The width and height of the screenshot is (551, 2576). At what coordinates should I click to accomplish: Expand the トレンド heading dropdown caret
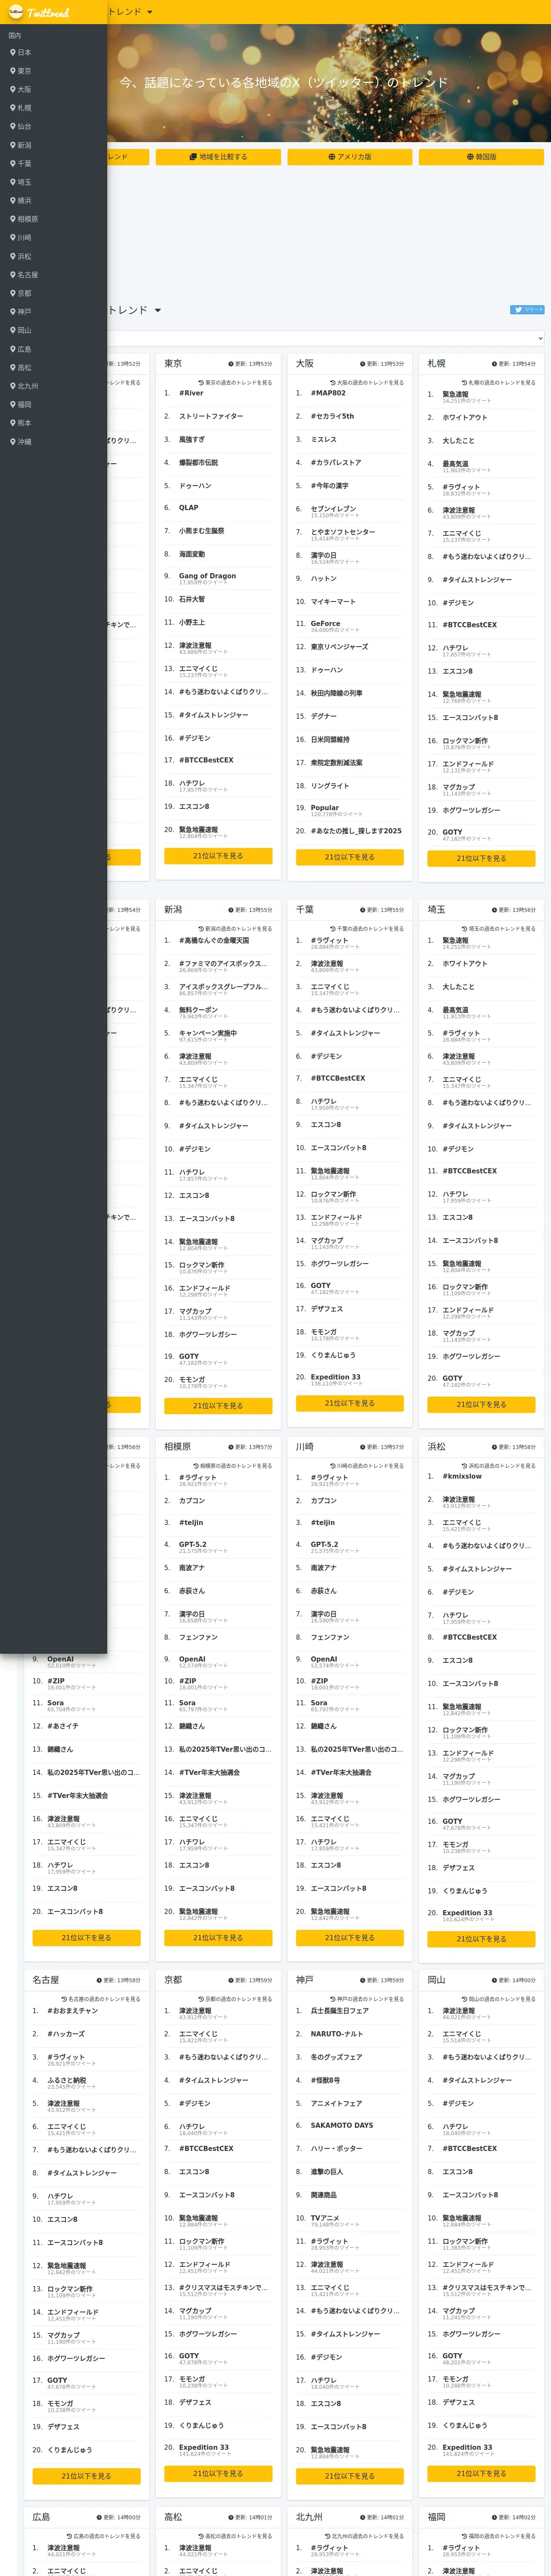[x=158, y=310]
